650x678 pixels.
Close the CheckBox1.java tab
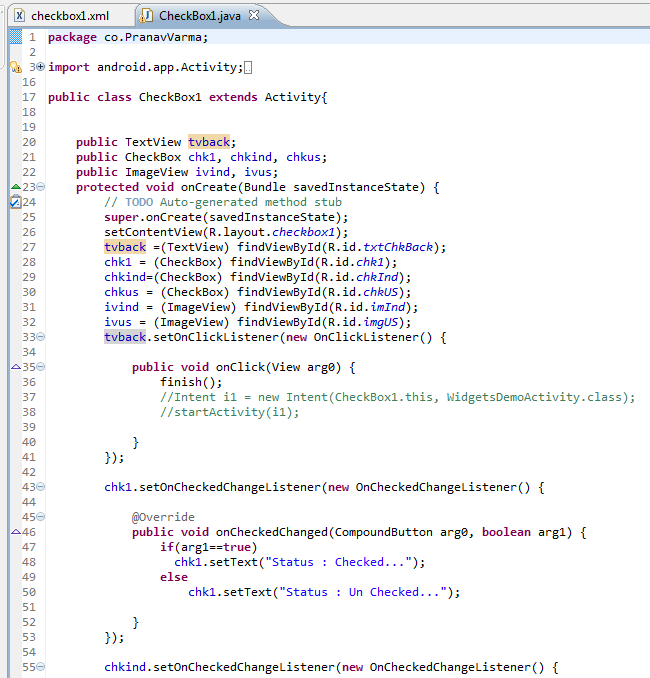coord(254,16)
